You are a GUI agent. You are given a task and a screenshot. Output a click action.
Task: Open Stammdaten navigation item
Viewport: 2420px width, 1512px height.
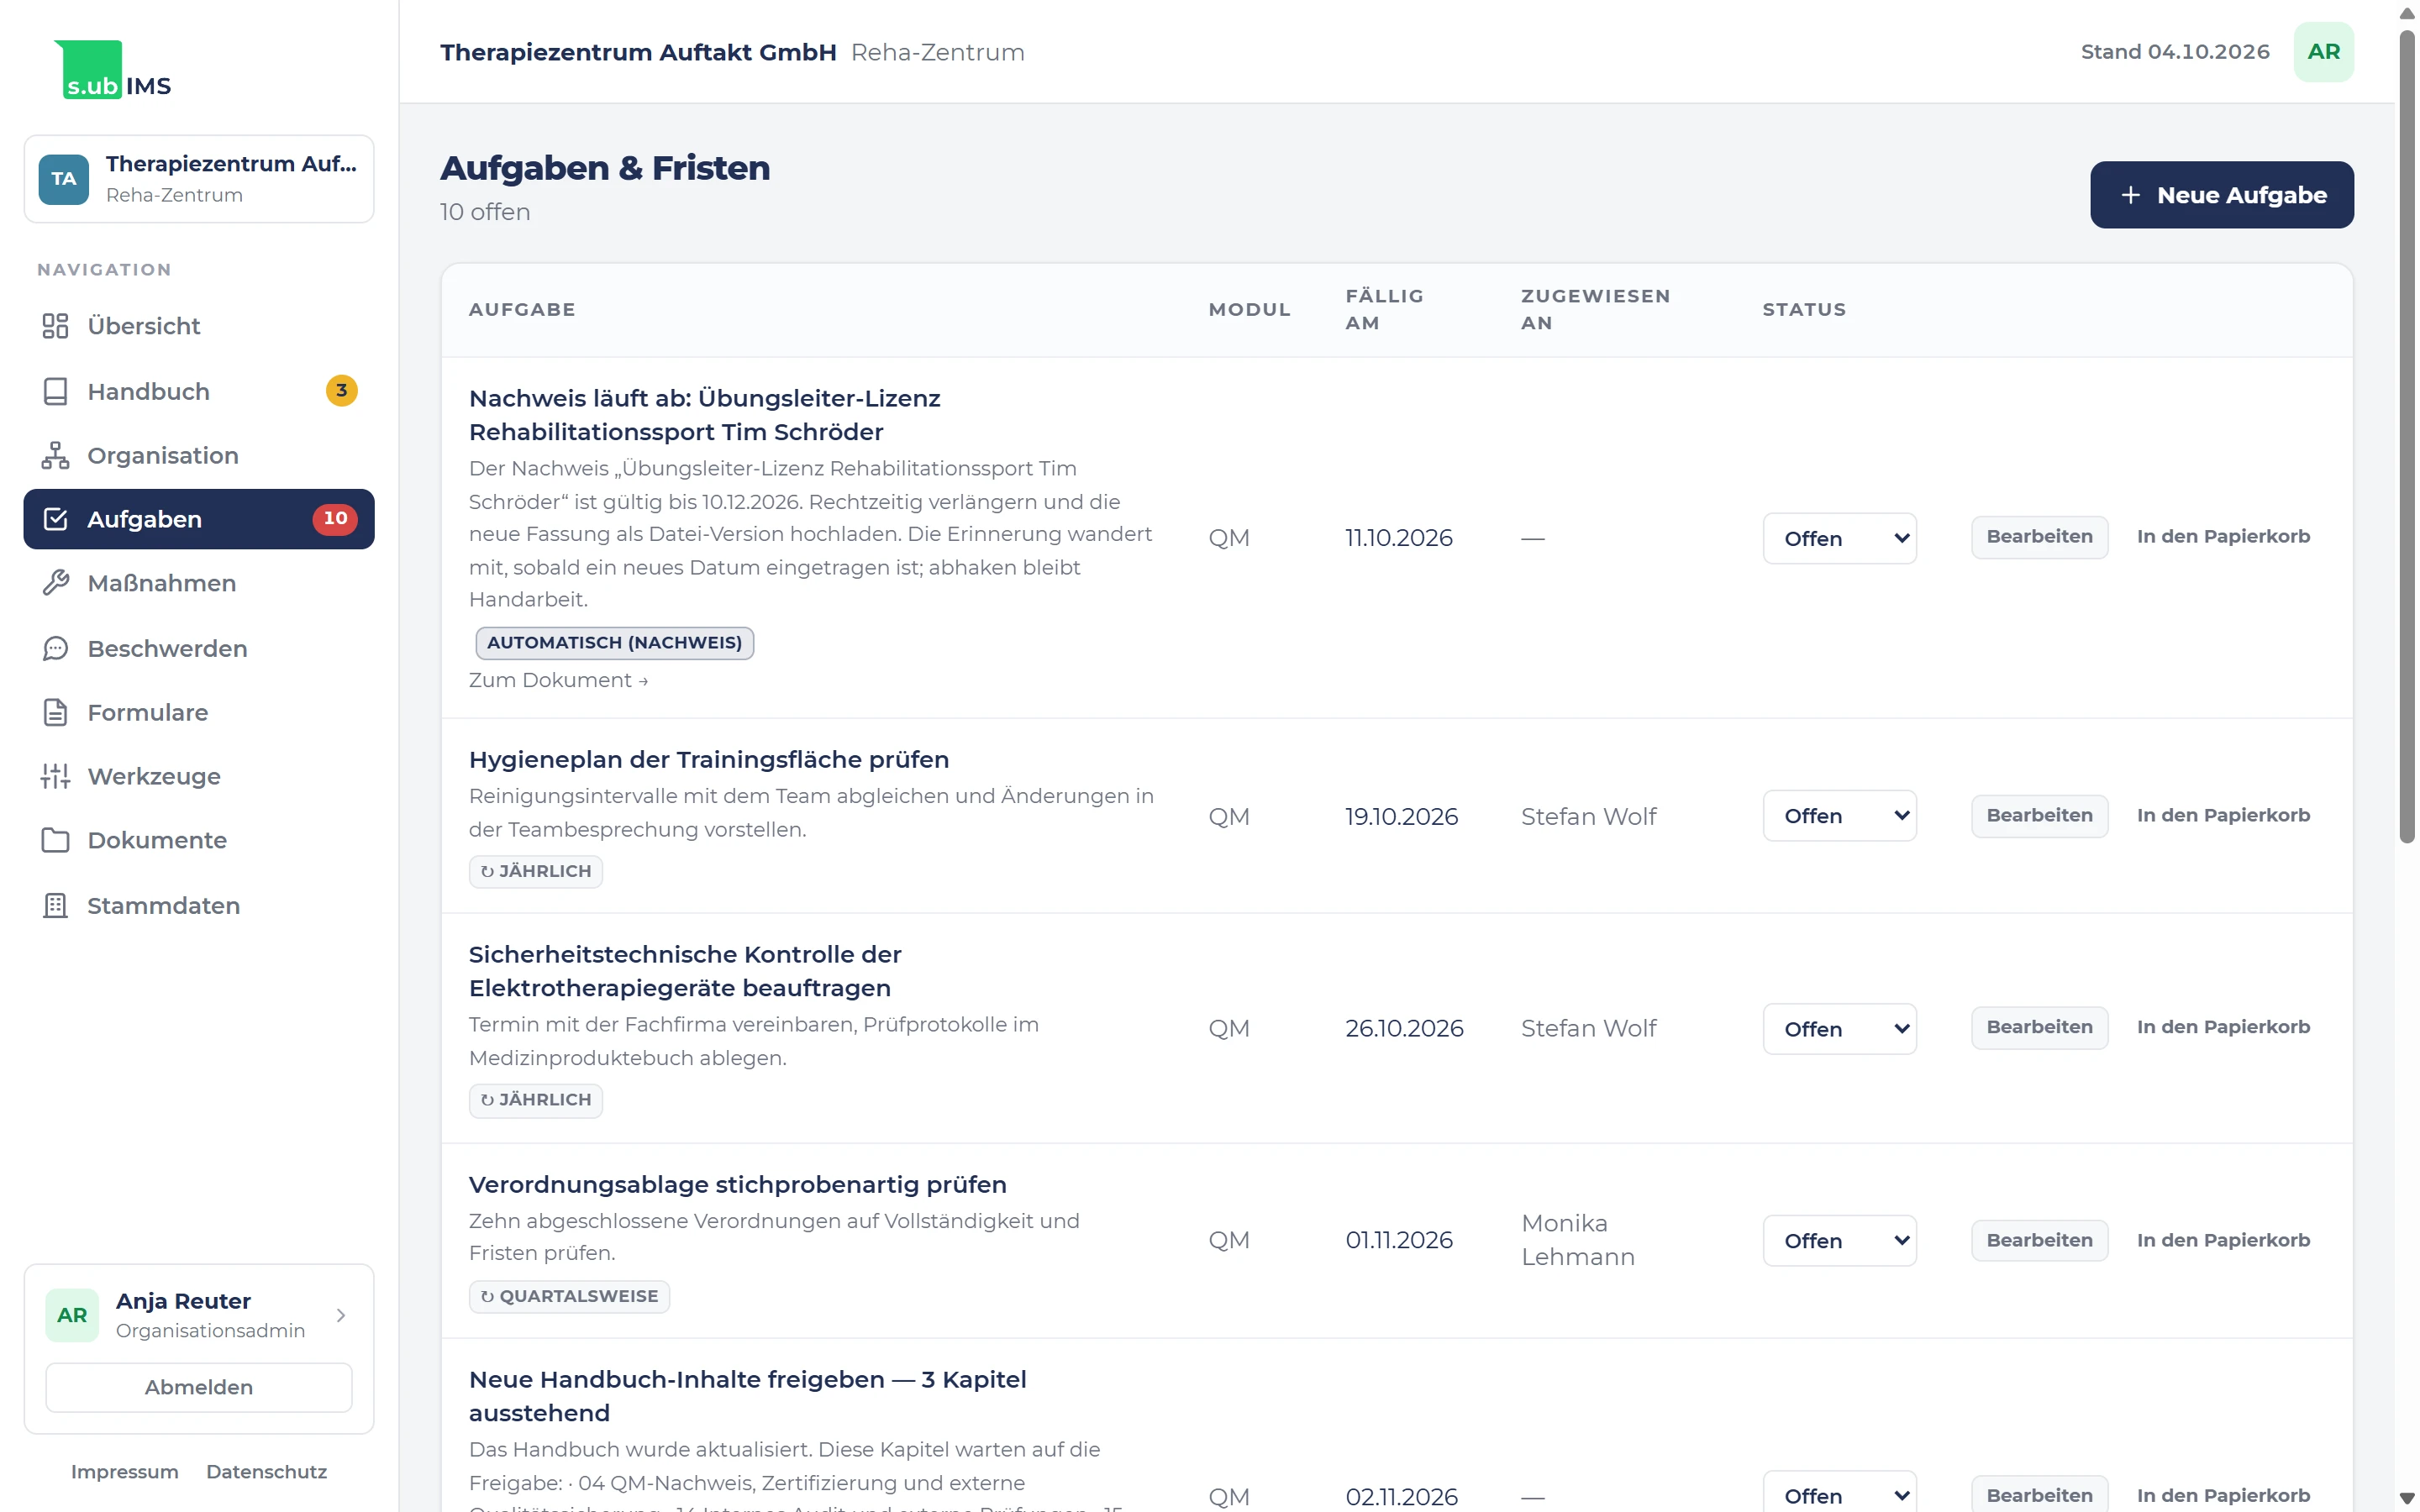tap(199, 905)
